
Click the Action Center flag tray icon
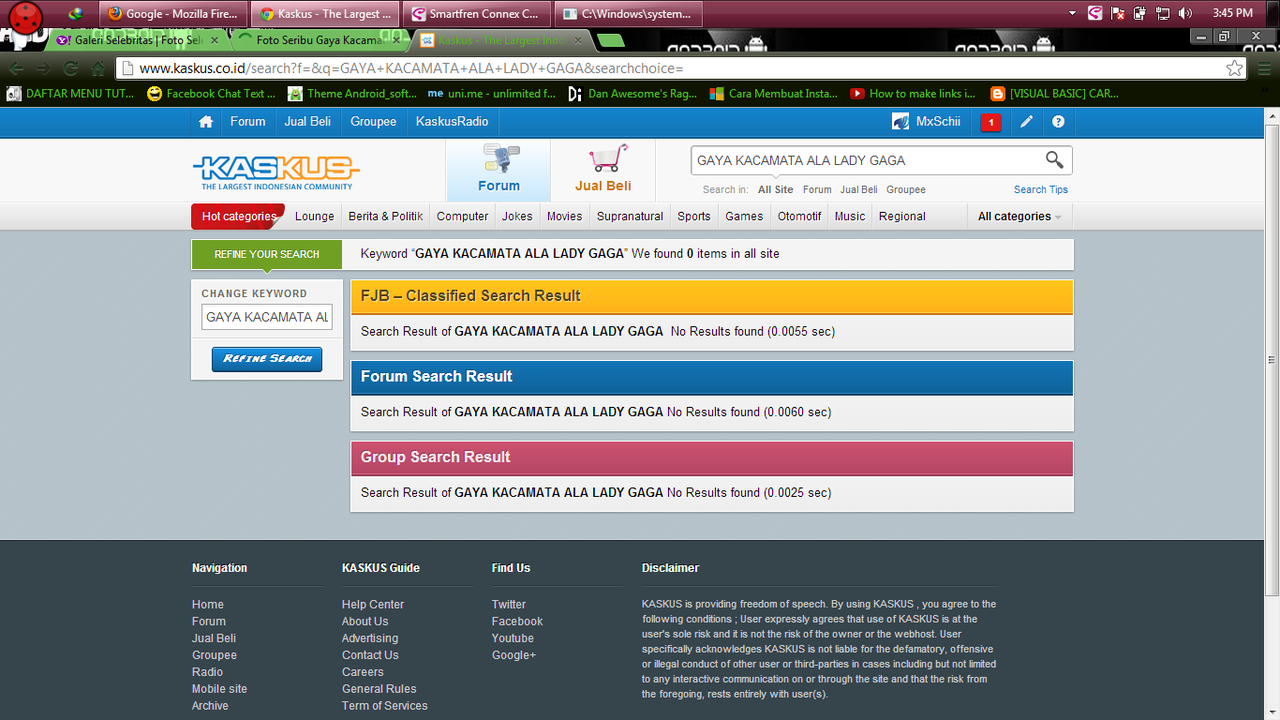click(x=1118, y=13)
